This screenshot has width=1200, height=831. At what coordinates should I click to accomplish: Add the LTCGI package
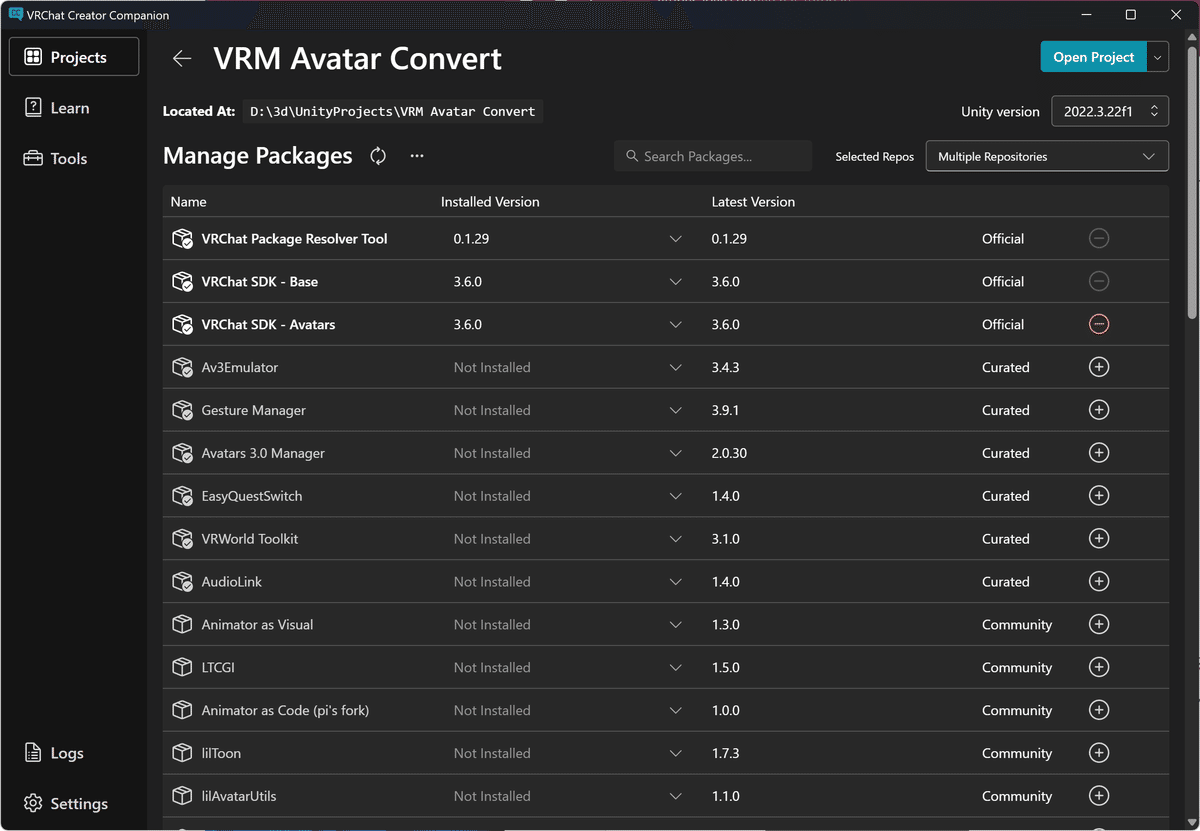(1099, 667)
